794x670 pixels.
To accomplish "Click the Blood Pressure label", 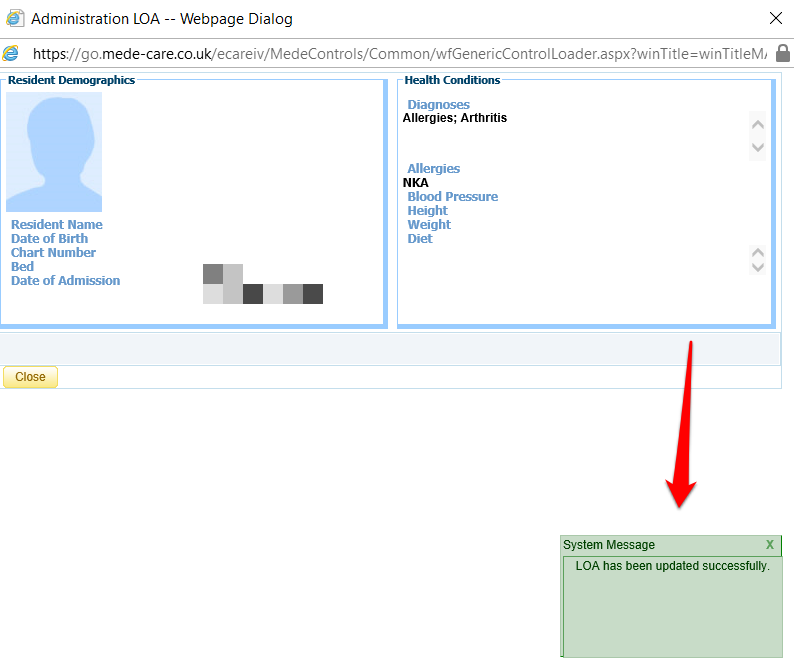I will [x=452, y=197].
